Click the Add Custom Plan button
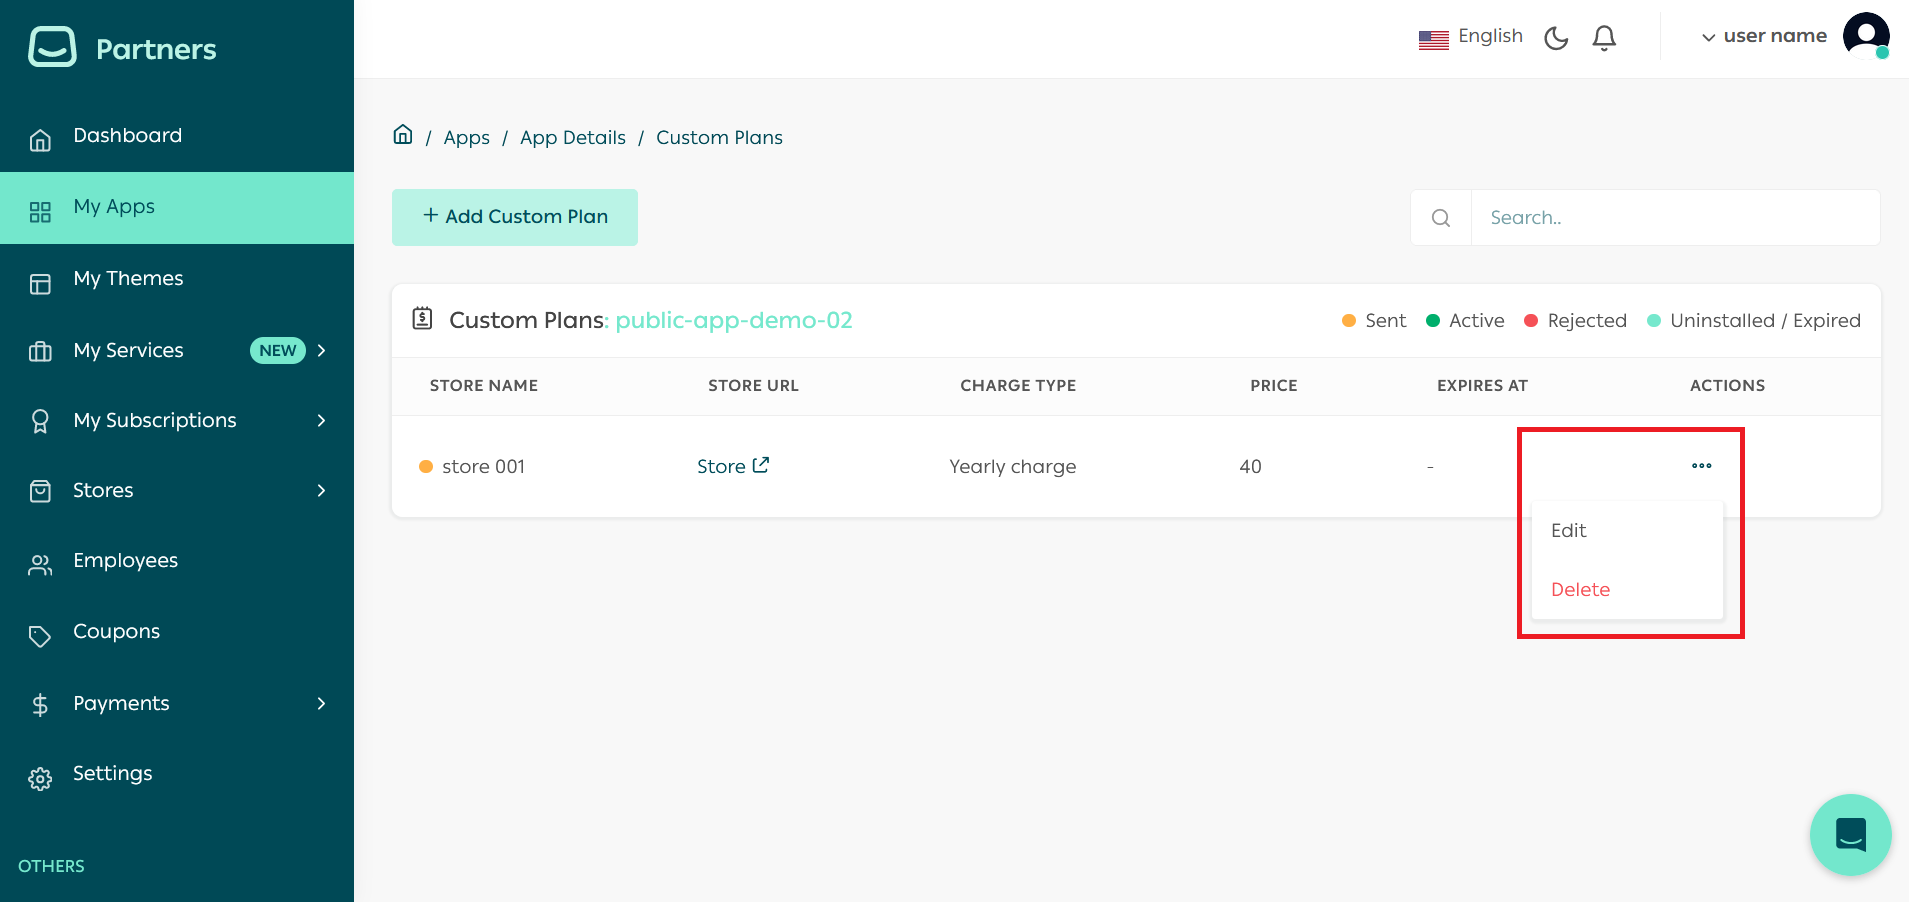Viewport: 1914px width, 902px height. click(514, 216)
